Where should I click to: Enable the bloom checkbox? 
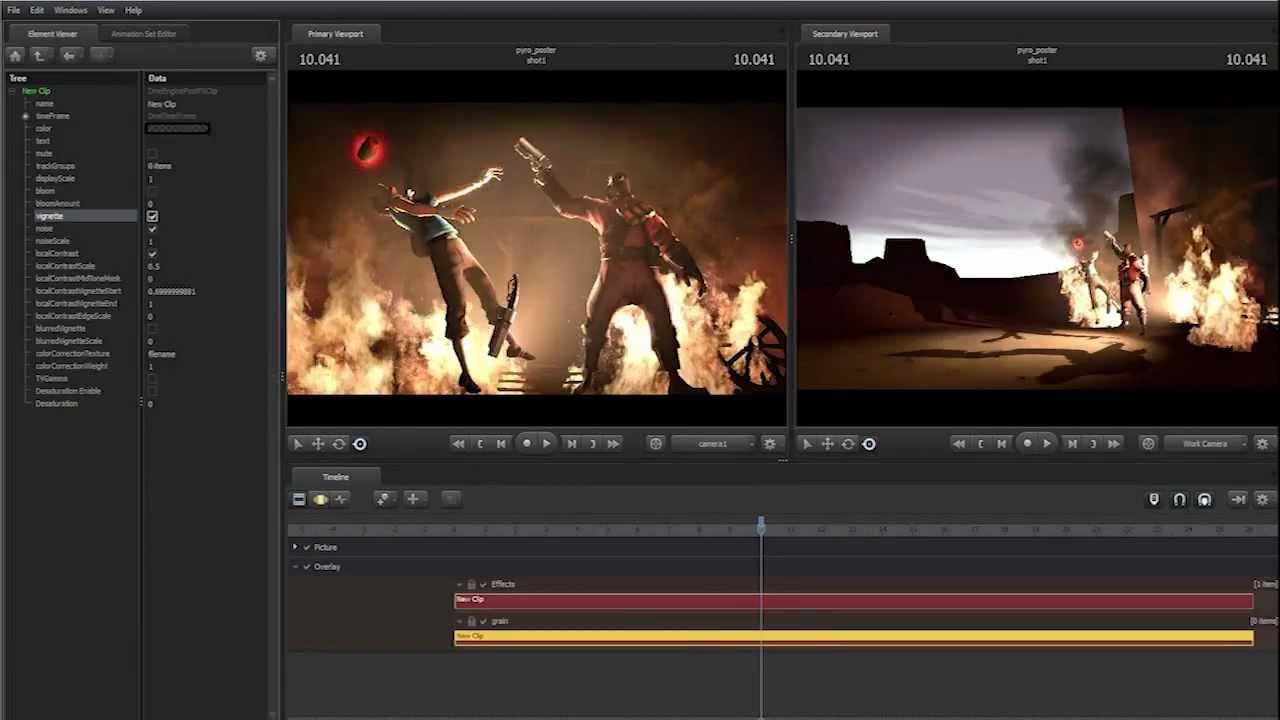[152, 191]
